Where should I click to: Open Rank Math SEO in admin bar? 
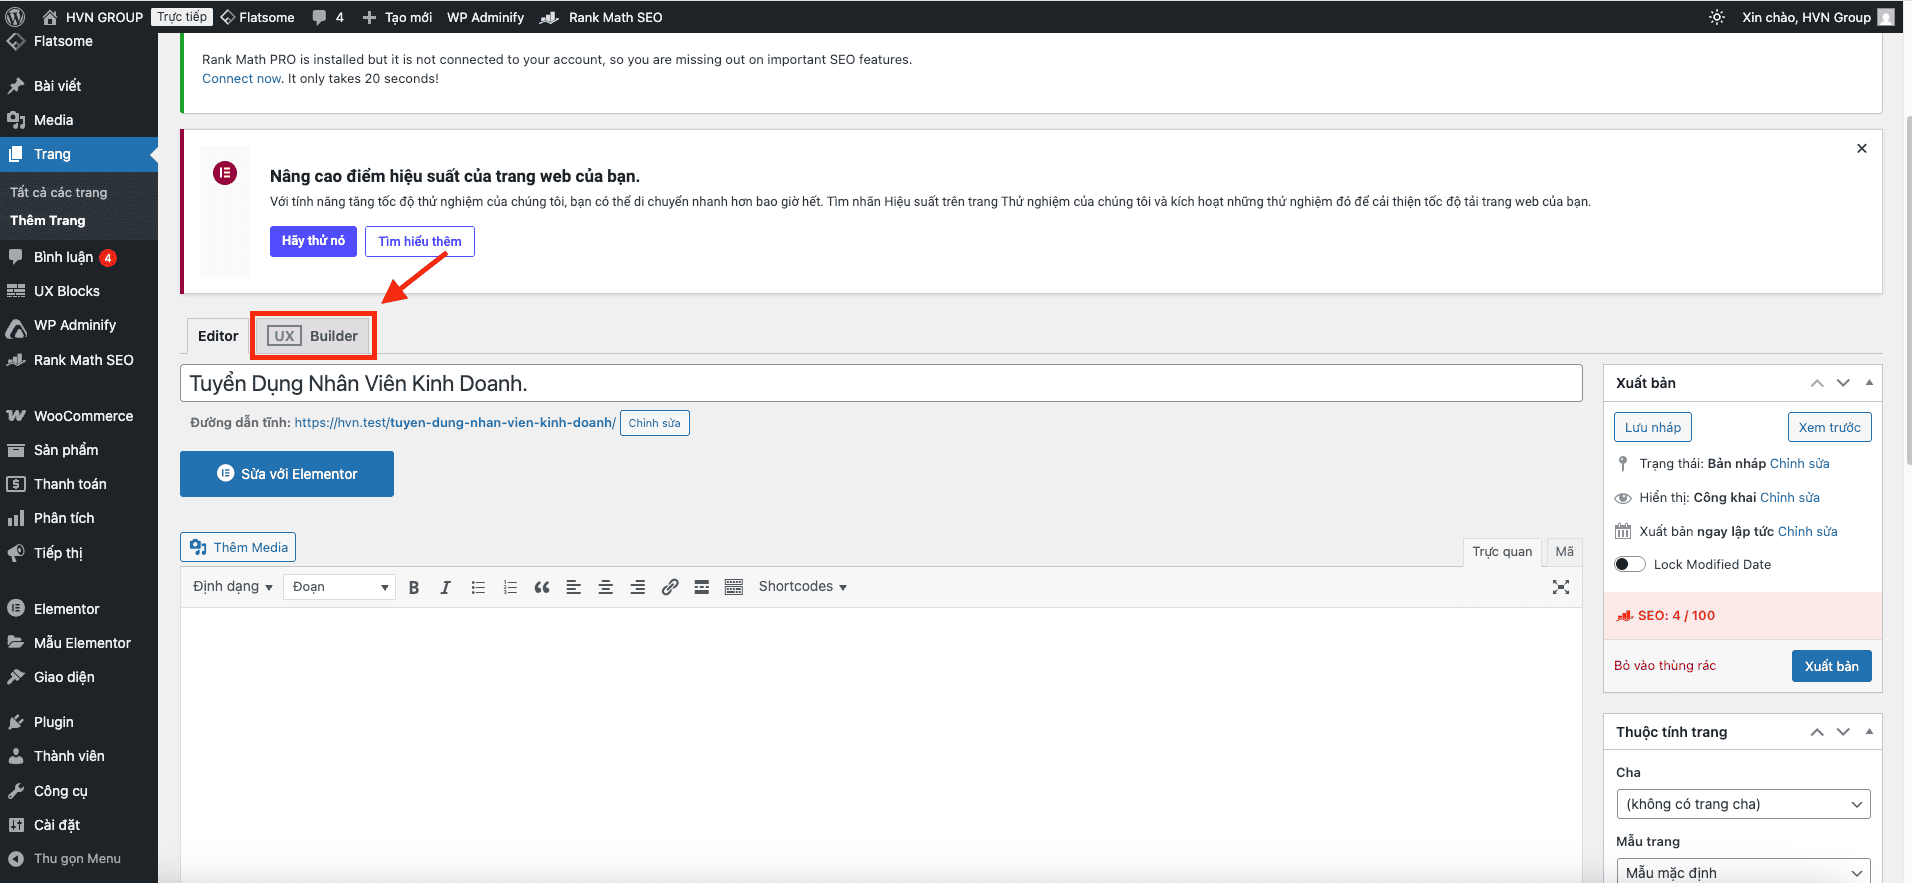(x=601, y=17)
